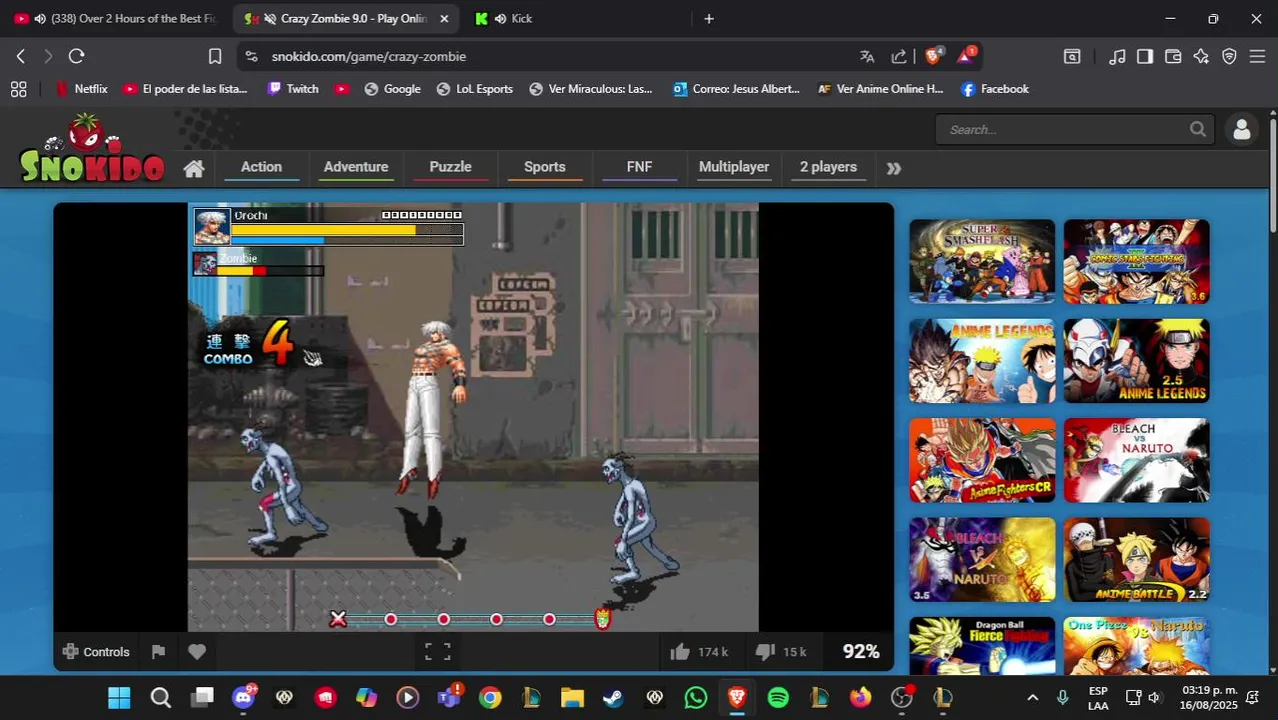This screenshot has height=720, width=1278.
Task: Open the Google bookmark
Action: [x=392, y=89]
